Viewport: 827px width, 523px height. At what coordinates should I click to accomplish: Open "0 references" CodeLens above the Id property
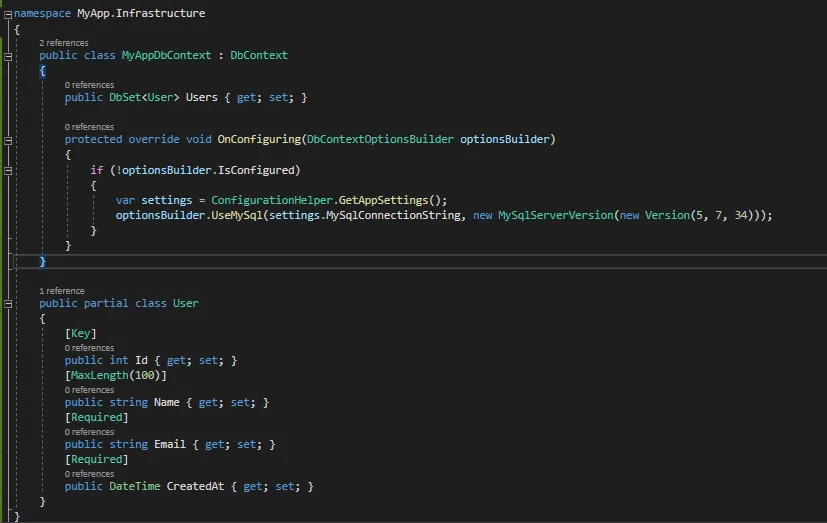(x=89, y=348)
